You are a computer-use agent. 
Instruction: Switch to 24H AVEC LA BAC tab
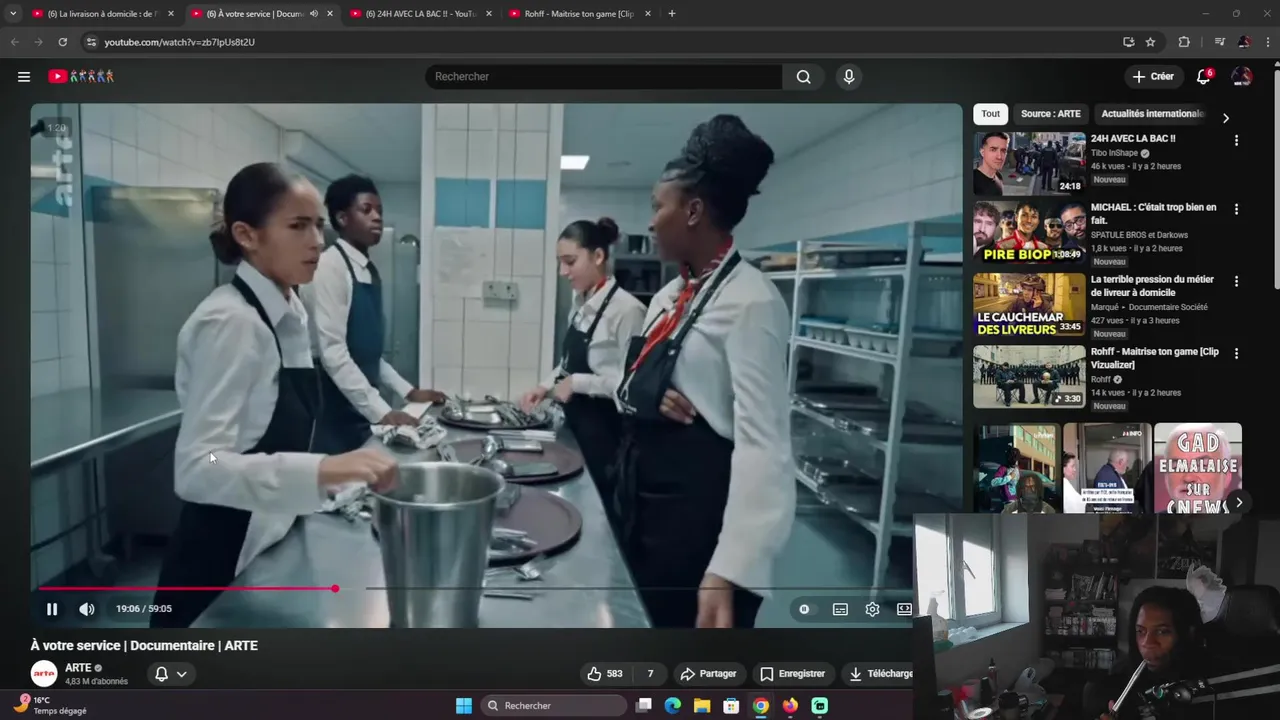(422, 14)
